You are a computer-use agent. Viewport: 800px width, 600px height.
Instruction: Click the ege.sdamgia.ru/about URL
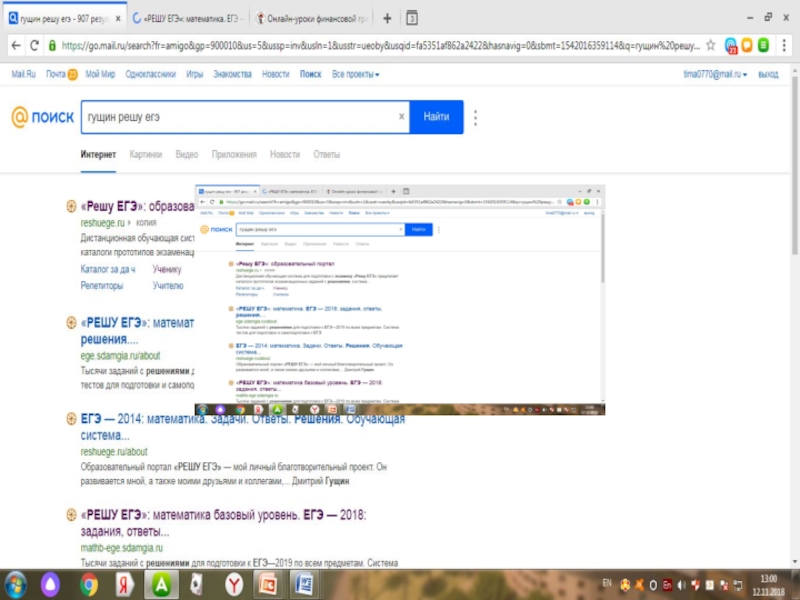click(x=120, y=356)
